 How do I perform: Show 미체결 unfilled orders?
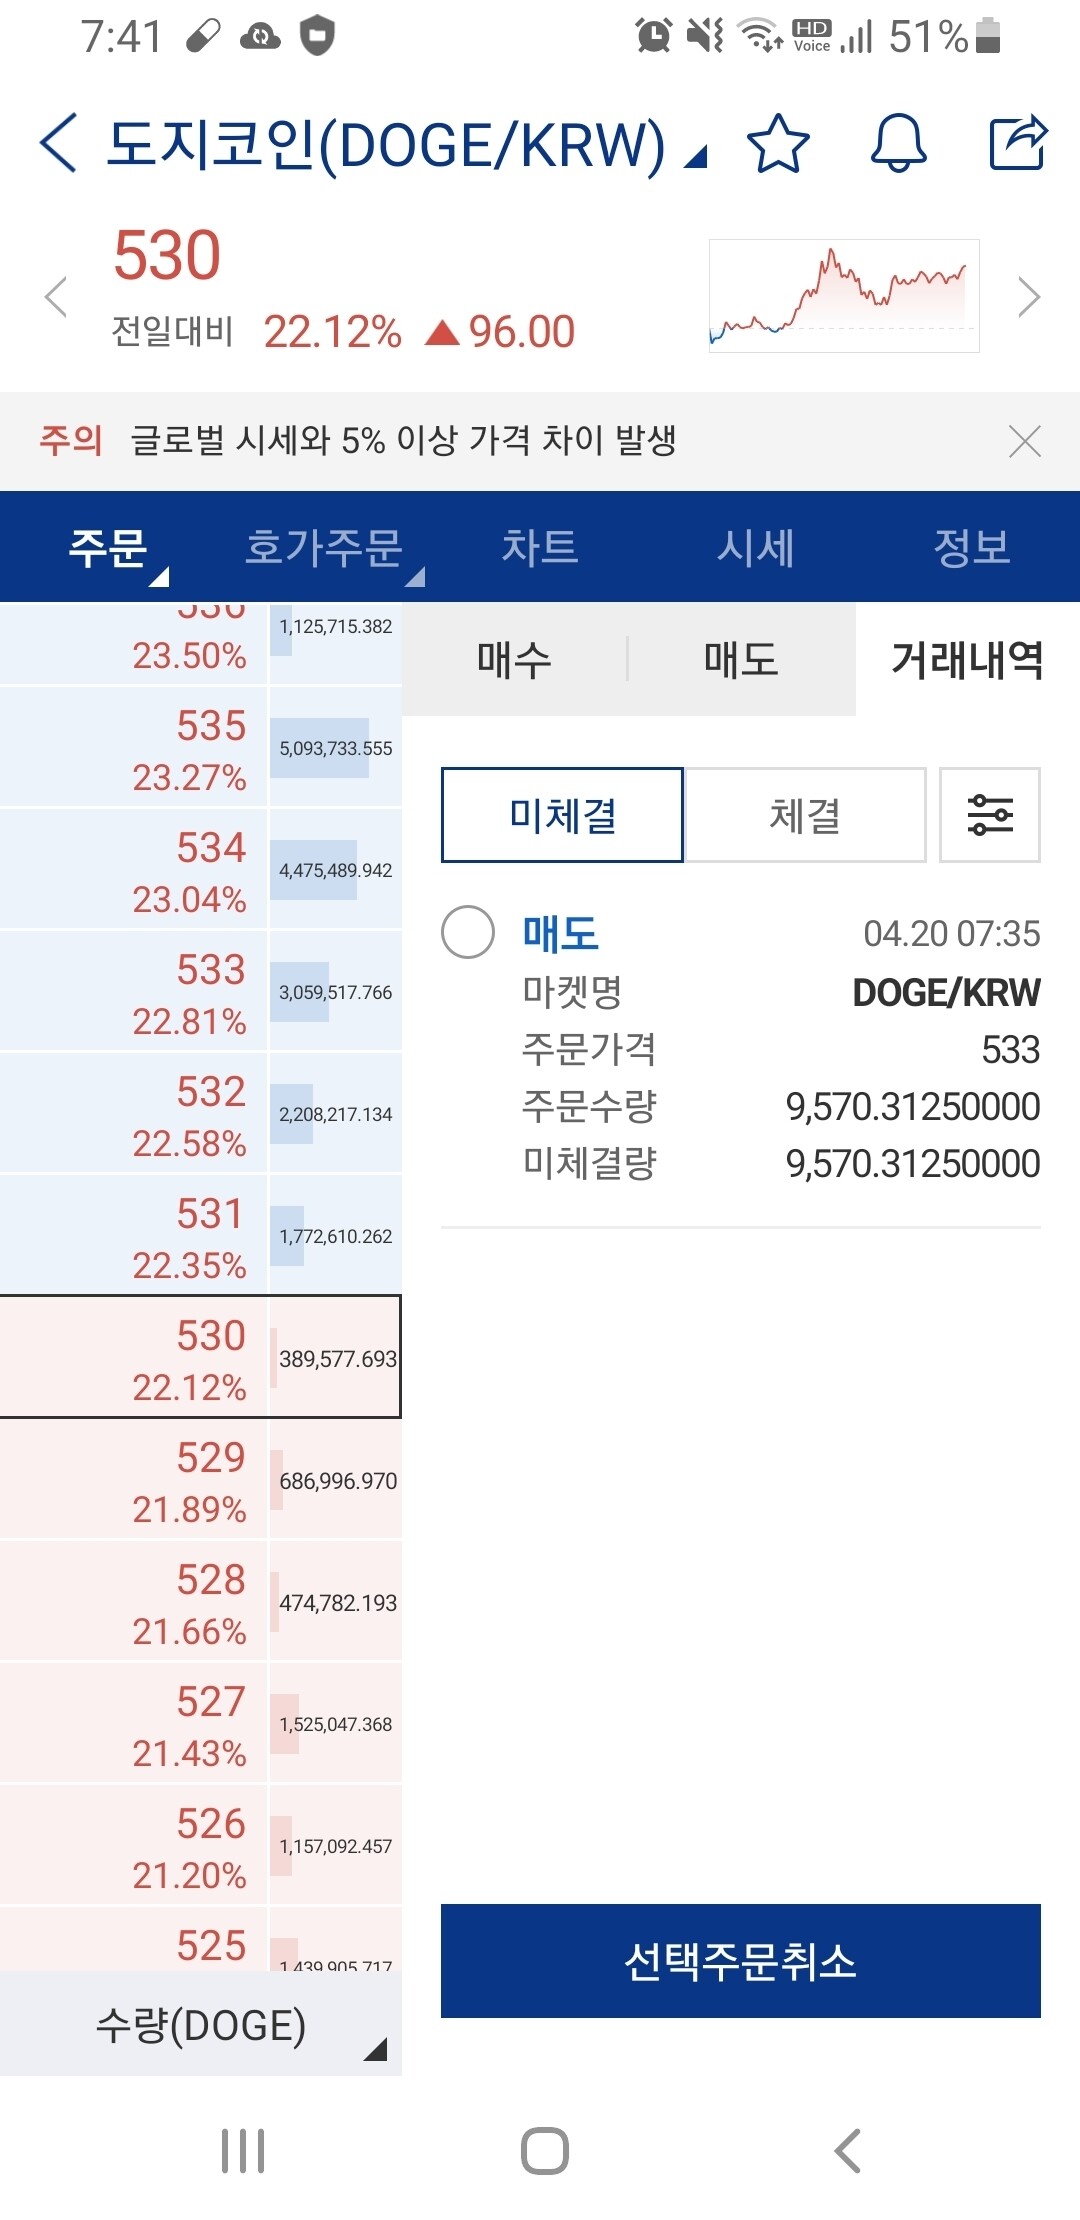pyautogui.click(x=562, y=815)
